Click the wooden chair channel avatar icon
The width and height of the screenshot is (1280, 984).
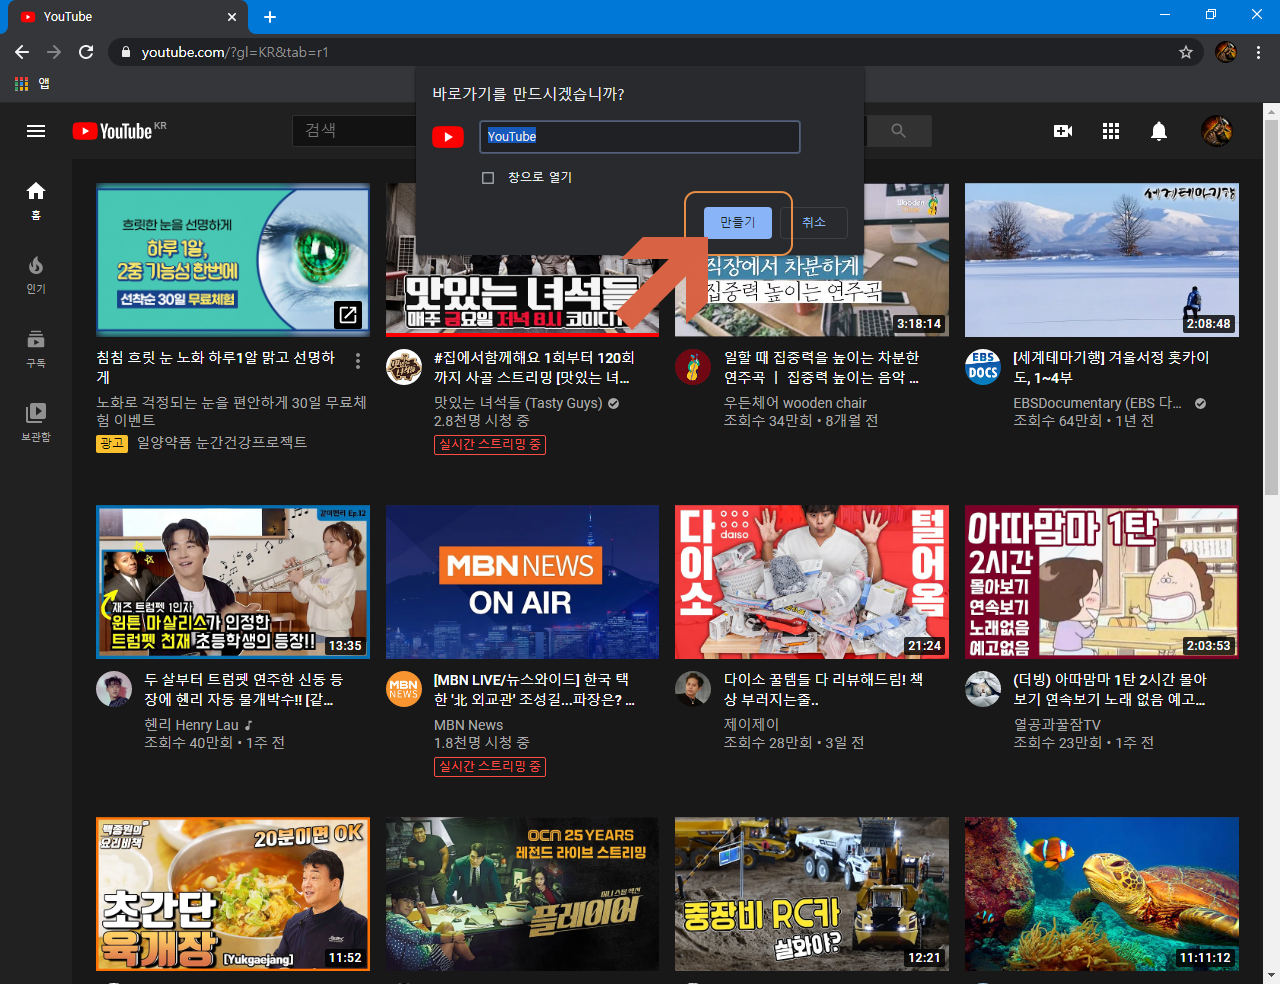click(693, 367)
